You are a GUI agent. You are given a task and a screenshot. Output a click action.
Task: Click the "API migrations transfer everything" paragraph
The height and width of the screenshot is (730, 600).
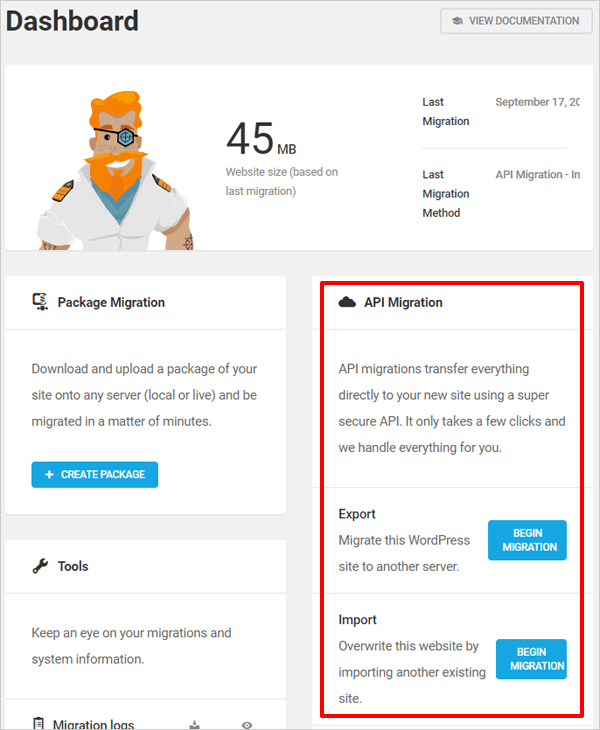[x=452, y=408]
